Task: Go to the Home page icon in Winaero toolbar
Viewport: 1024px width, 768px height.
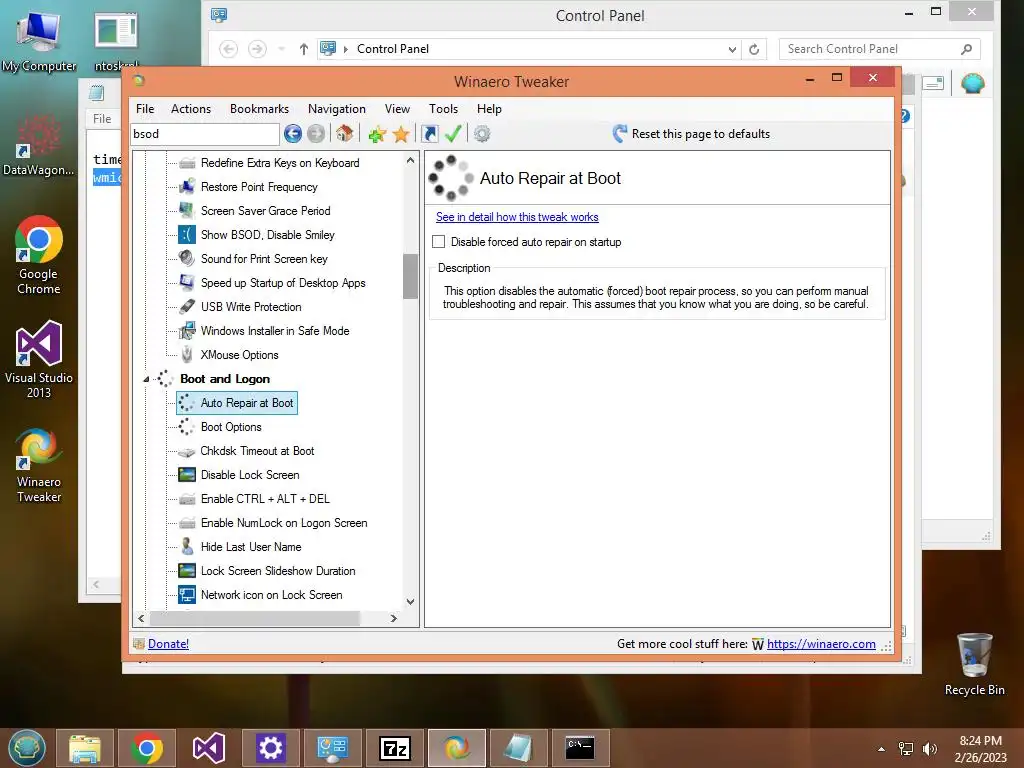Action: pyautogui.click(x=344, y=134)
